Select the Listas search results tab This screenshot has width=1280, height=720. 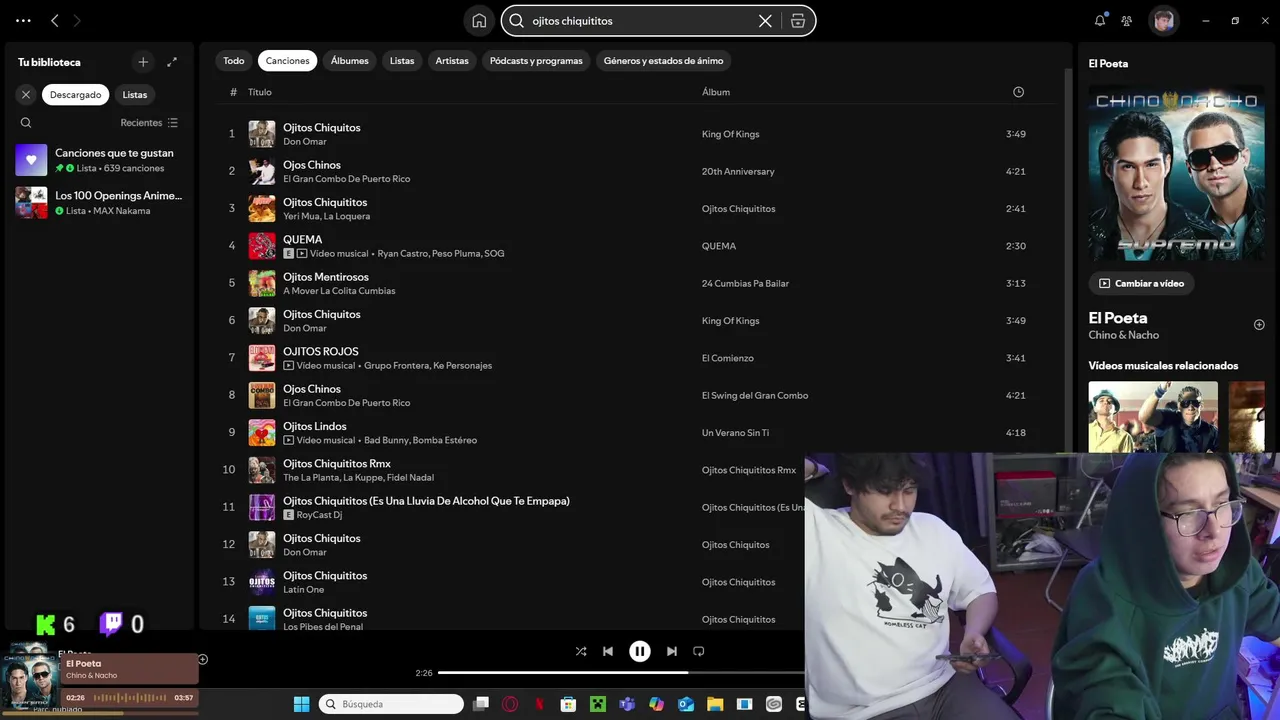tap(402, 61)
